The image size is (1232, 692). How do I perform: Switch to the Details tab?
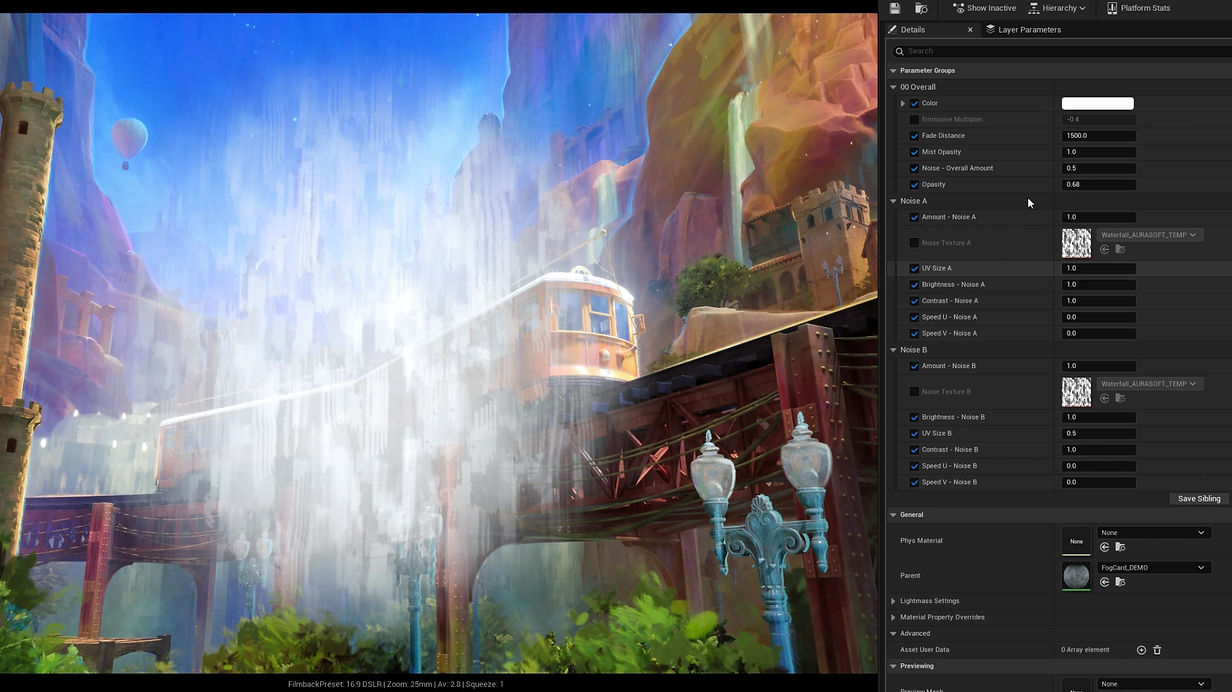coord(913,30)
